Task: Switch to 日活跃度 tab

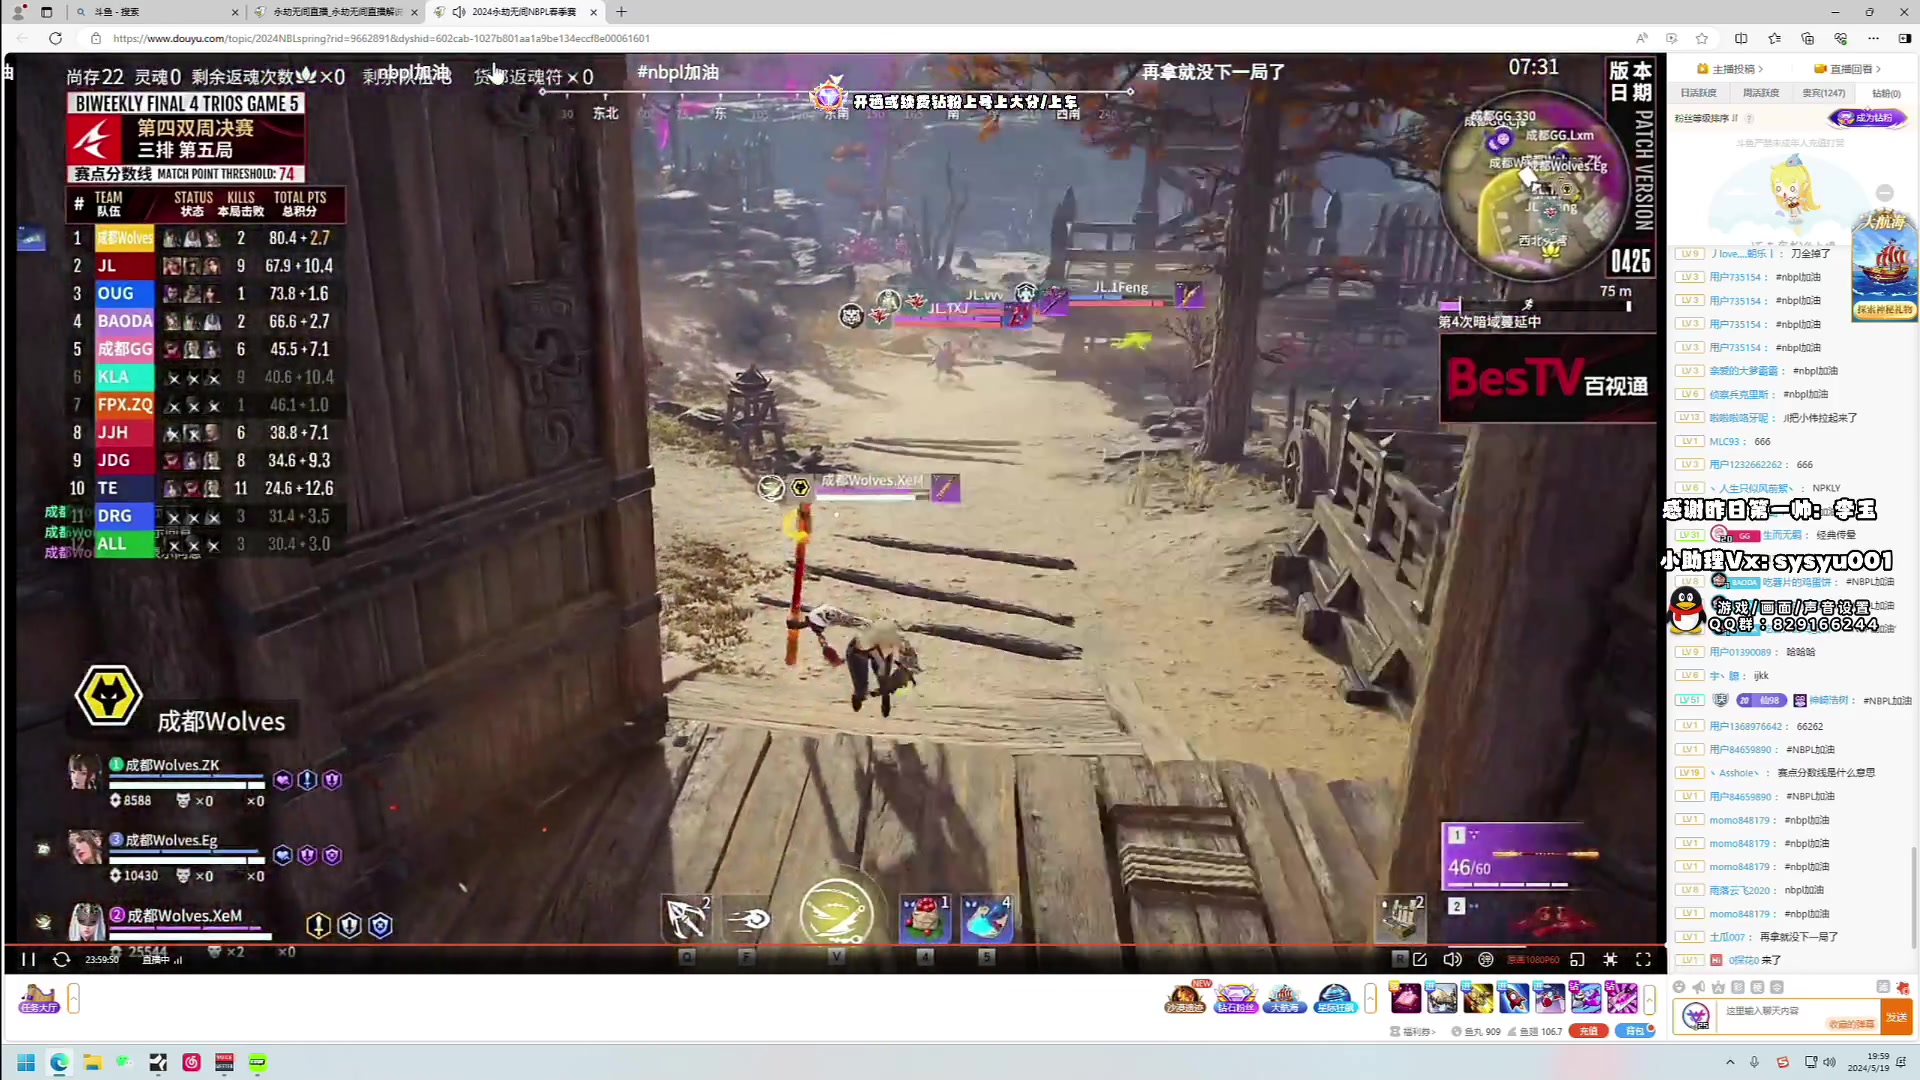Action: (x=1698, y=93)
